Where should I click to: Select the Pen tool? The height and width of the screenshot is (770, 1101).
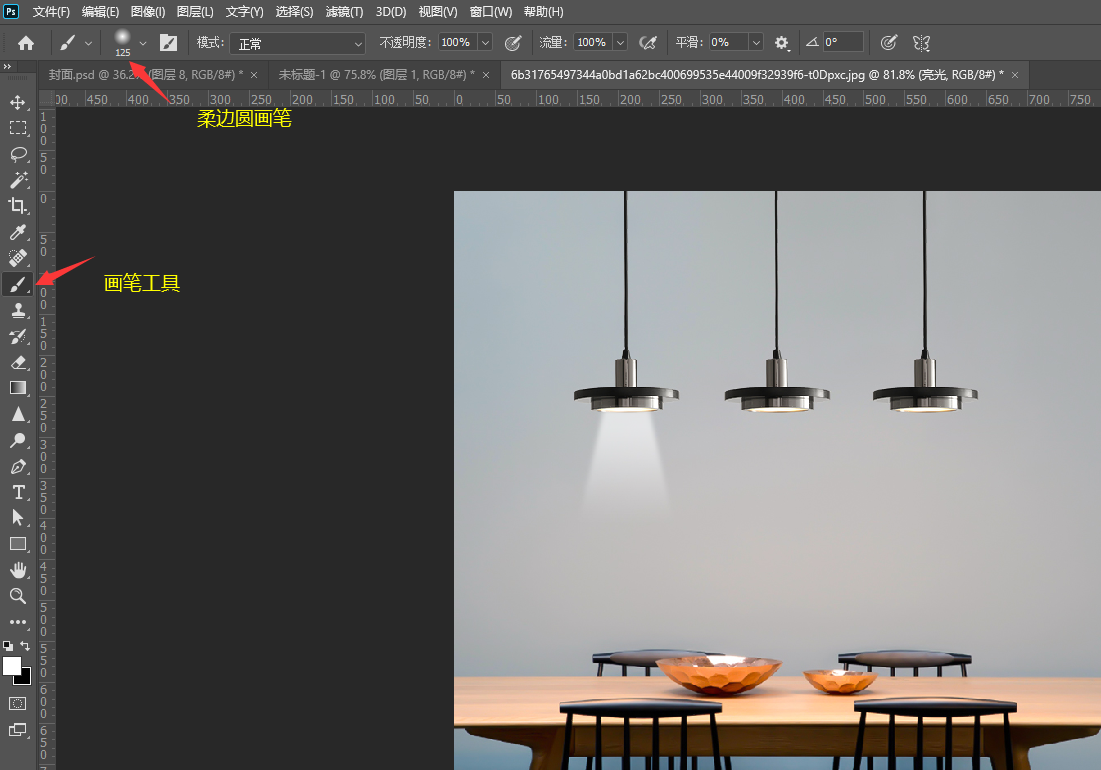(18, 466)
